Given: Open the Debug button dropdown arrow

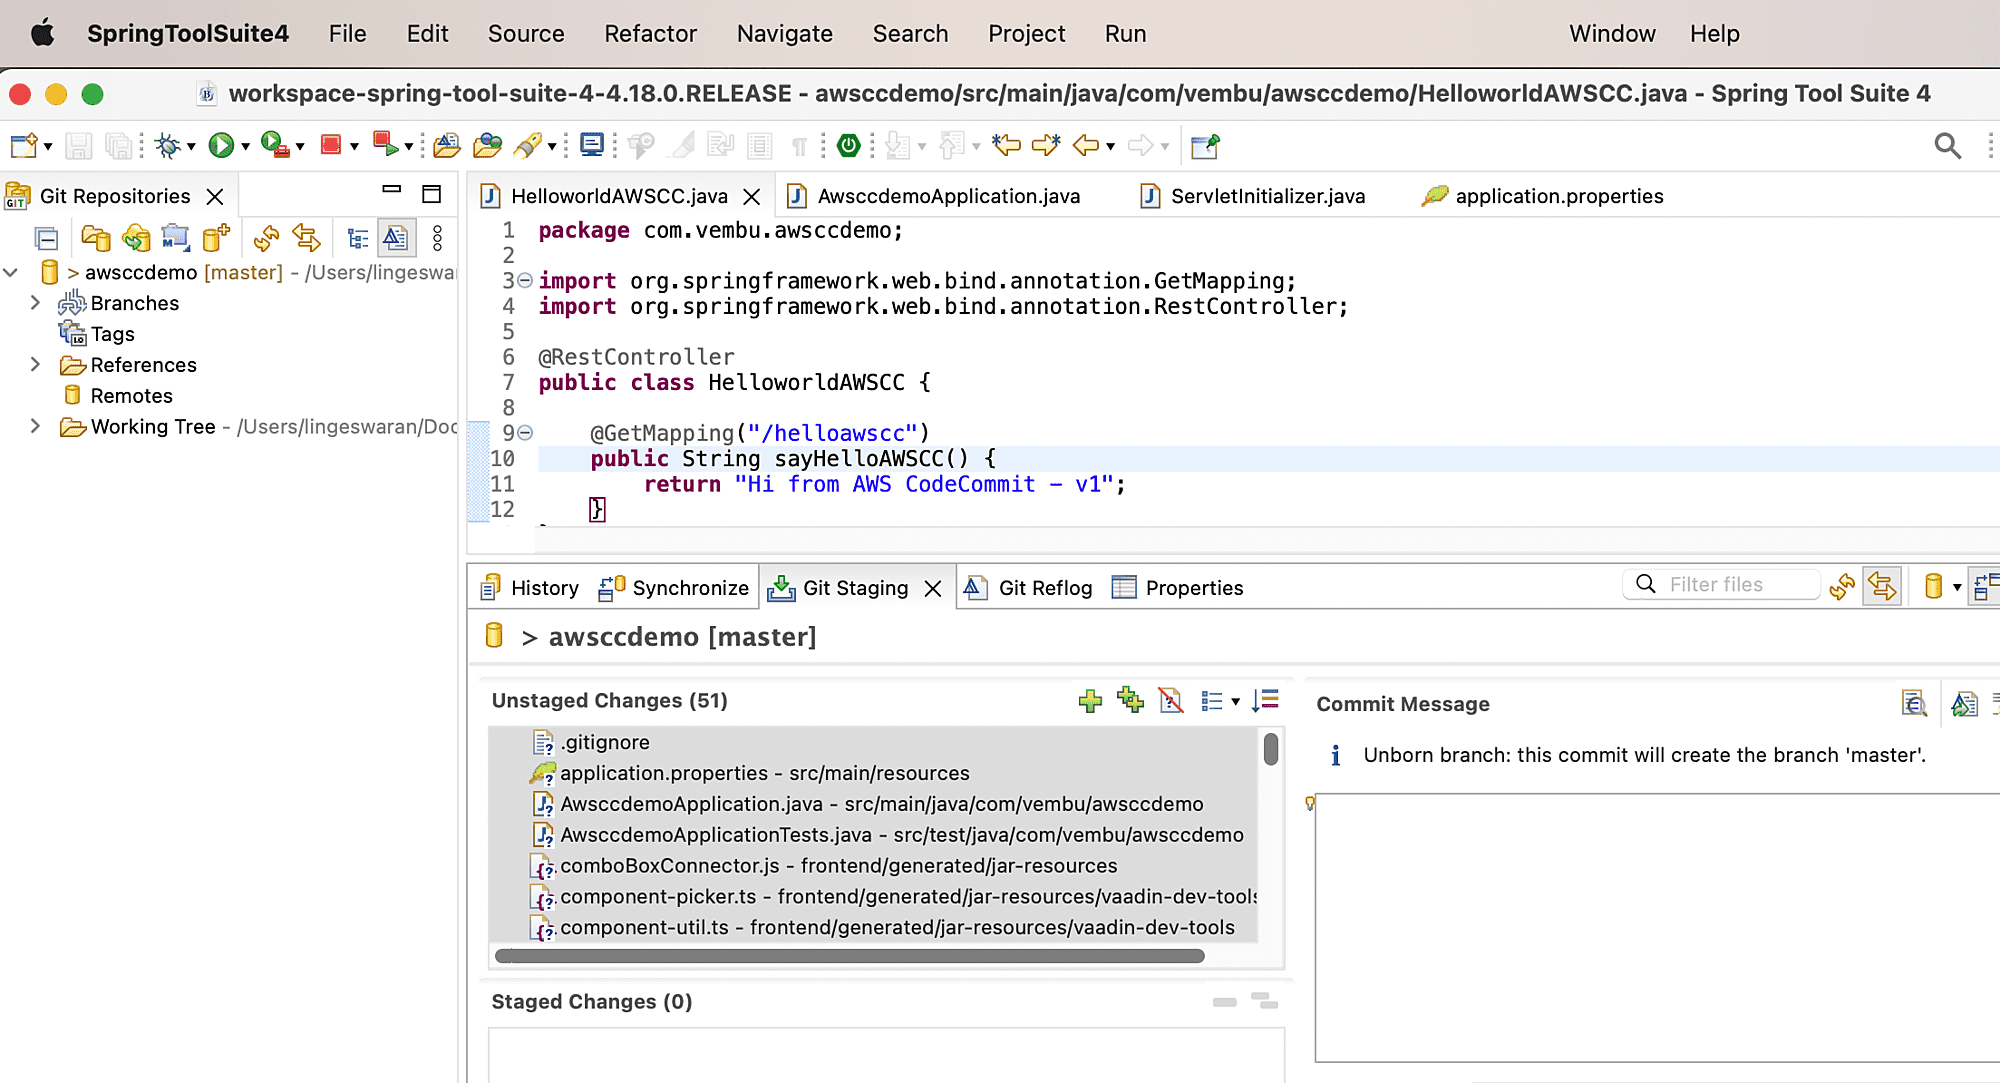Looking at the screenshot, I should tap(191, 147).
